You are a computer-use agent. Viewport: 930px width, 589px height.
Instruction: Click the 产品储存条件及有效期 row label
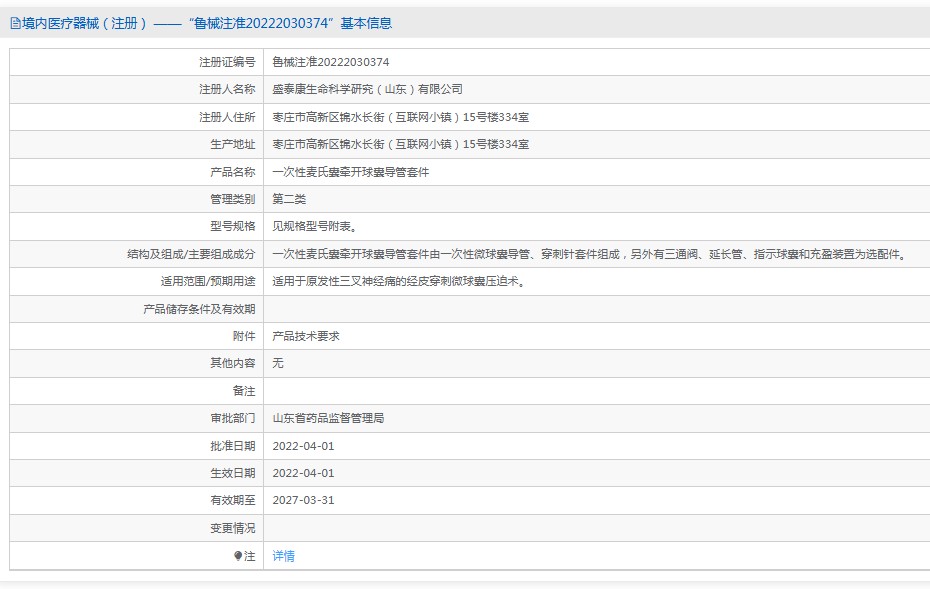[x=199, y=309]
